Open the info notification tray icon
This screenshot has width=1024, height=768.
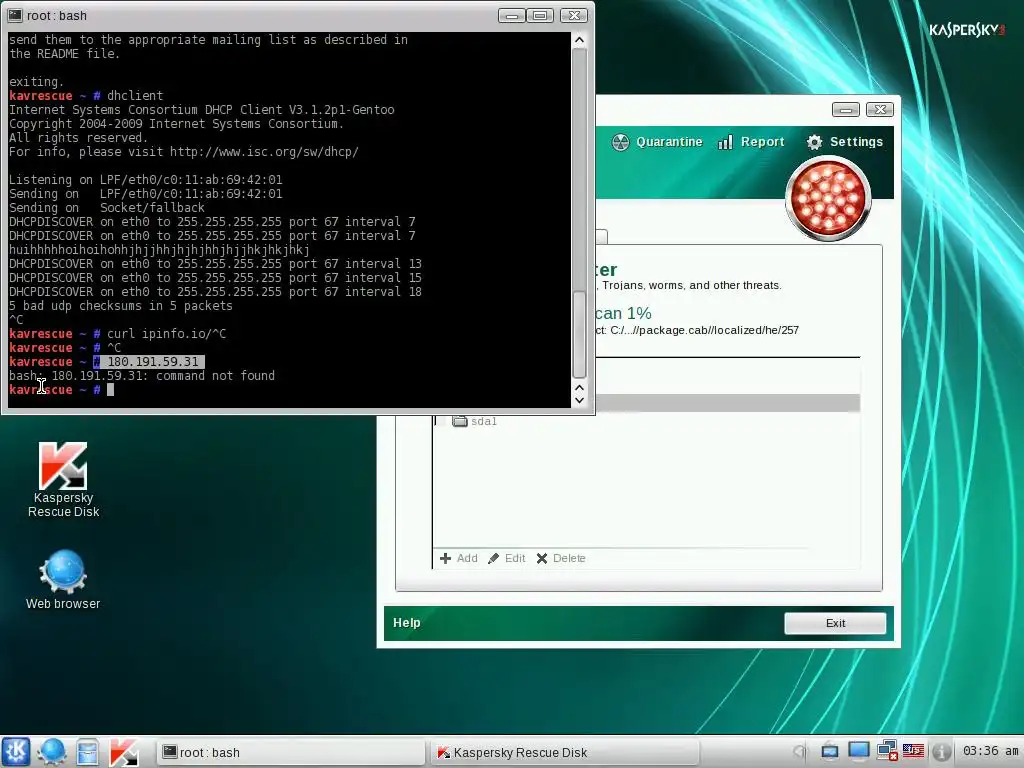pyautogui.click(x=941, y=752)
